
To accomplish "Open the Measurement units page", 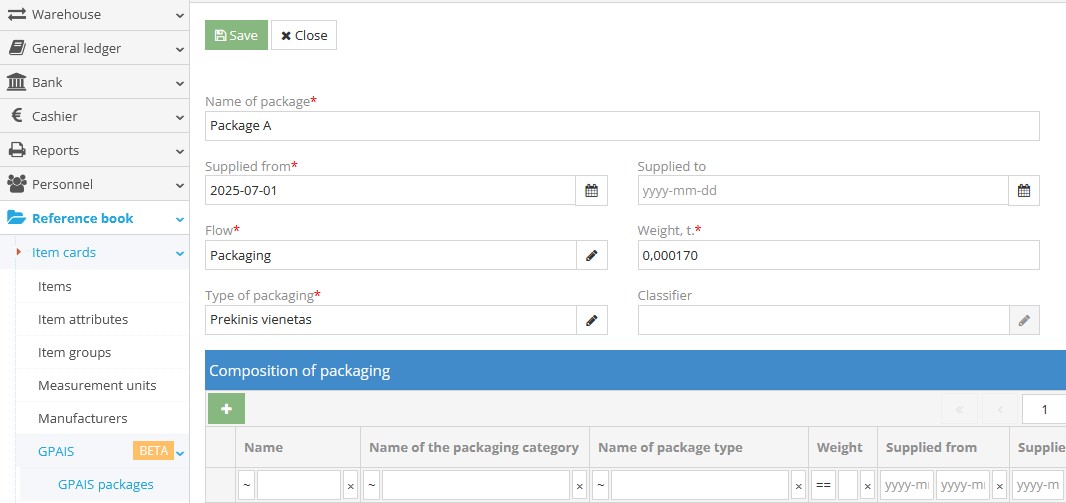I will 97,385.
